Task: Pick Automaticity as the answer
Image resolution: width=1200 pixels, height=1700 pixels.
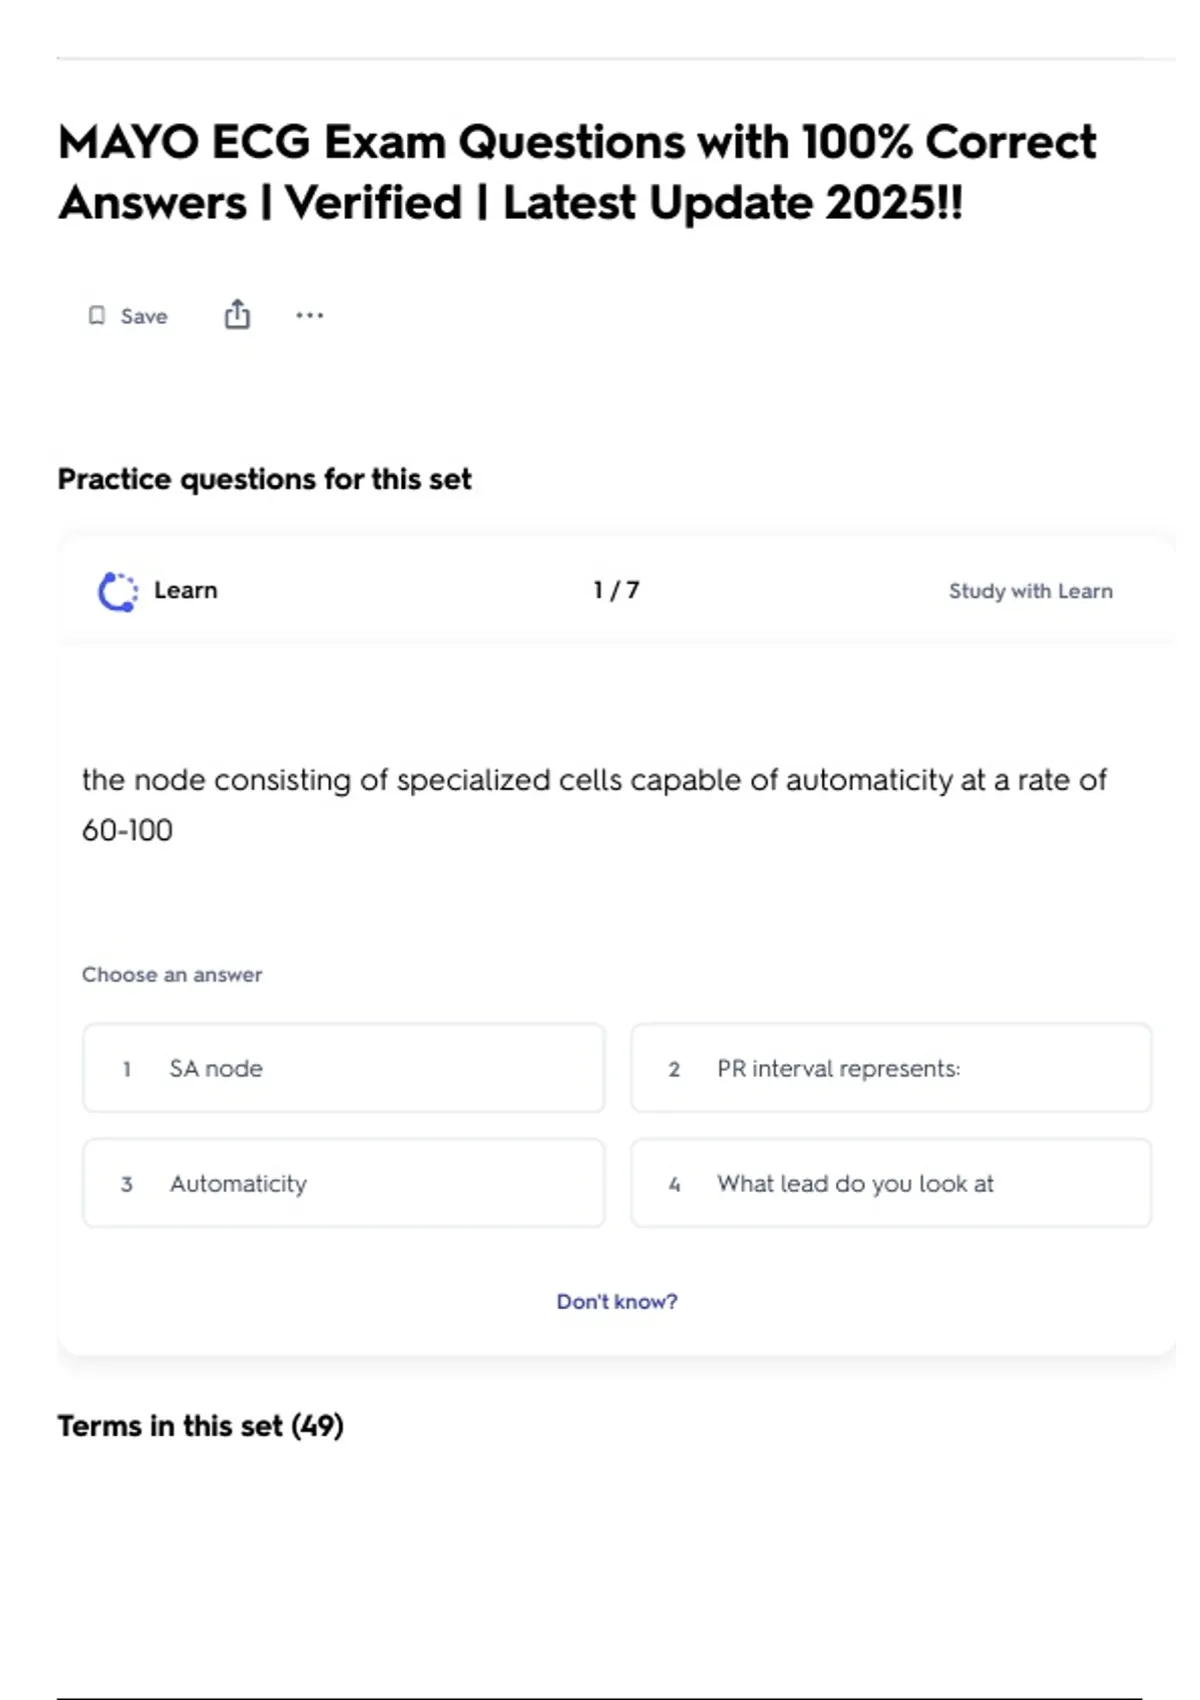Action: coord(343,1183)
